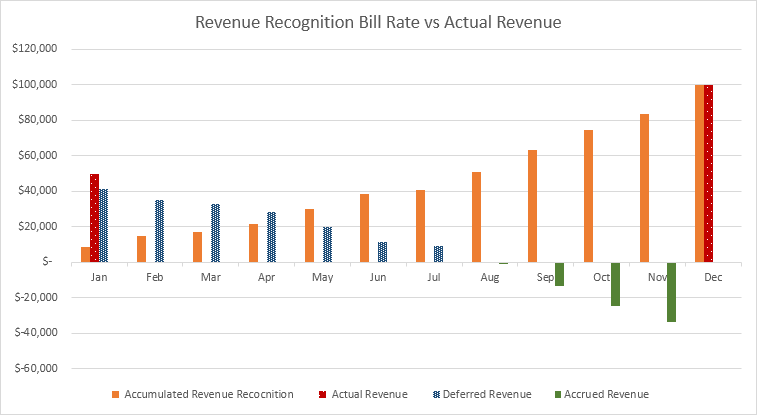757x415 pixels.
Task: Select the Accumulated Revenue Recognition legend label
Action: 208,394
